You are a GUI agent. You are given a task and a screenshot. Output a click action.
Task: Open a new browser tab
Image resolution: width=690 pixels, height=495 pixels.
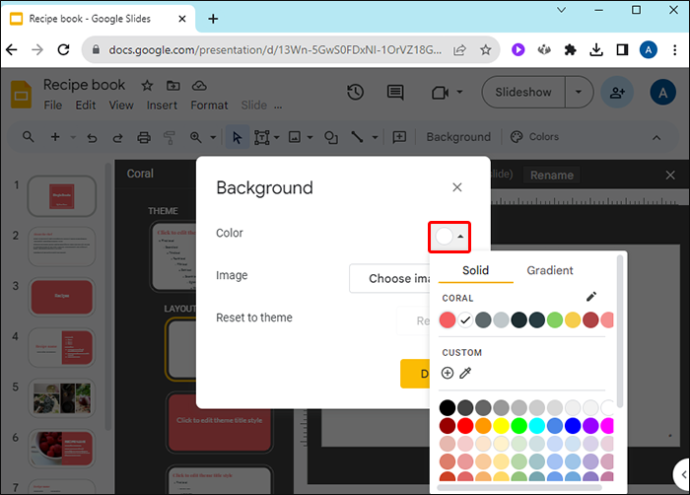(x=213, y=19)
